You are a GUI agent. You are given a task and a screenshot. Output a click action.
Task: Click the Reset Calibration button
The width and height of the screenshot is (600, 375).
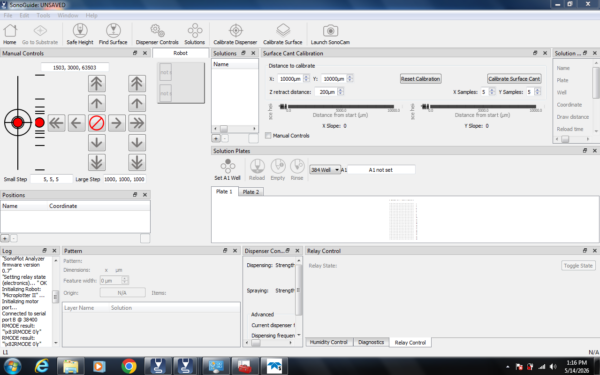(420, 79)
